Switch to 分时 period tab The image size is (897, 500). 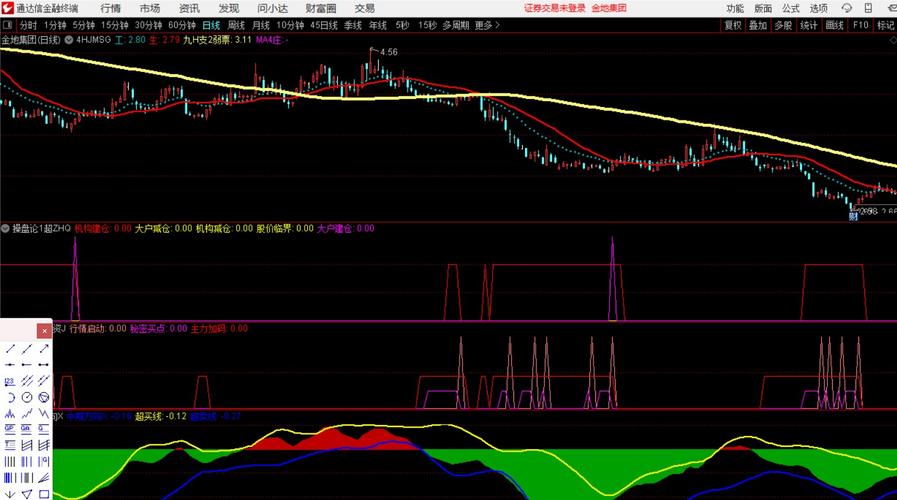[28, 25]
